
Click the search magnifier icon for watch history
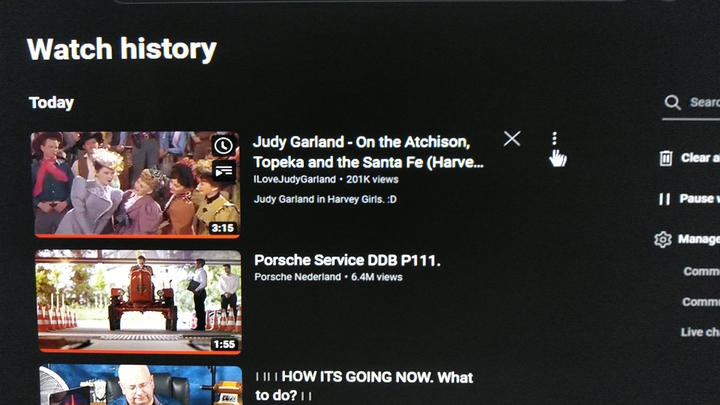point(672,102)
